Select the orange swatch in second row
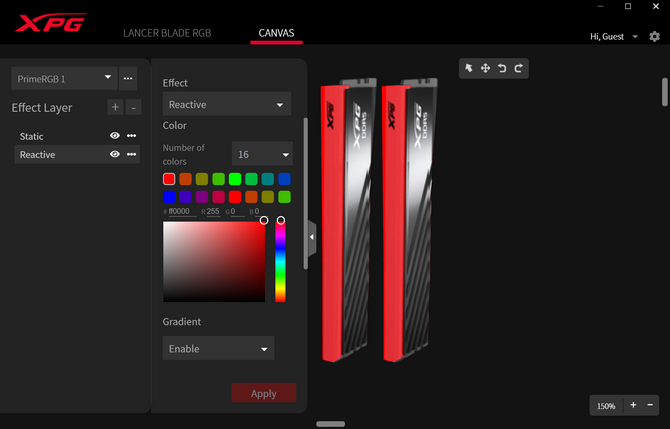This screenshot has height=429, width=670. [251, 197]
